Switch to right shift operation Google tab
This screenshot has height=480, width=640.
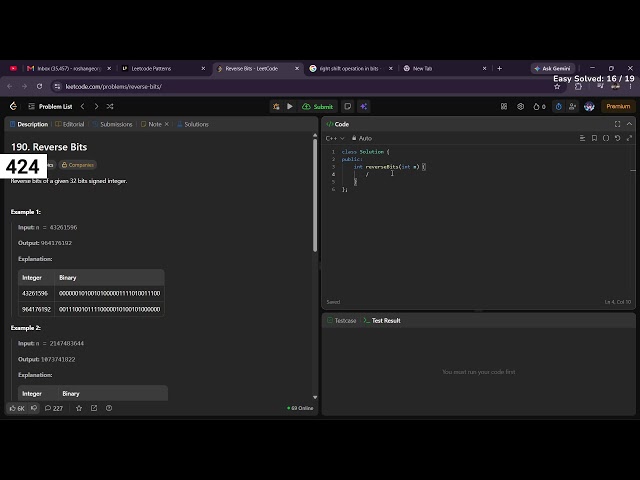[351, 69]
